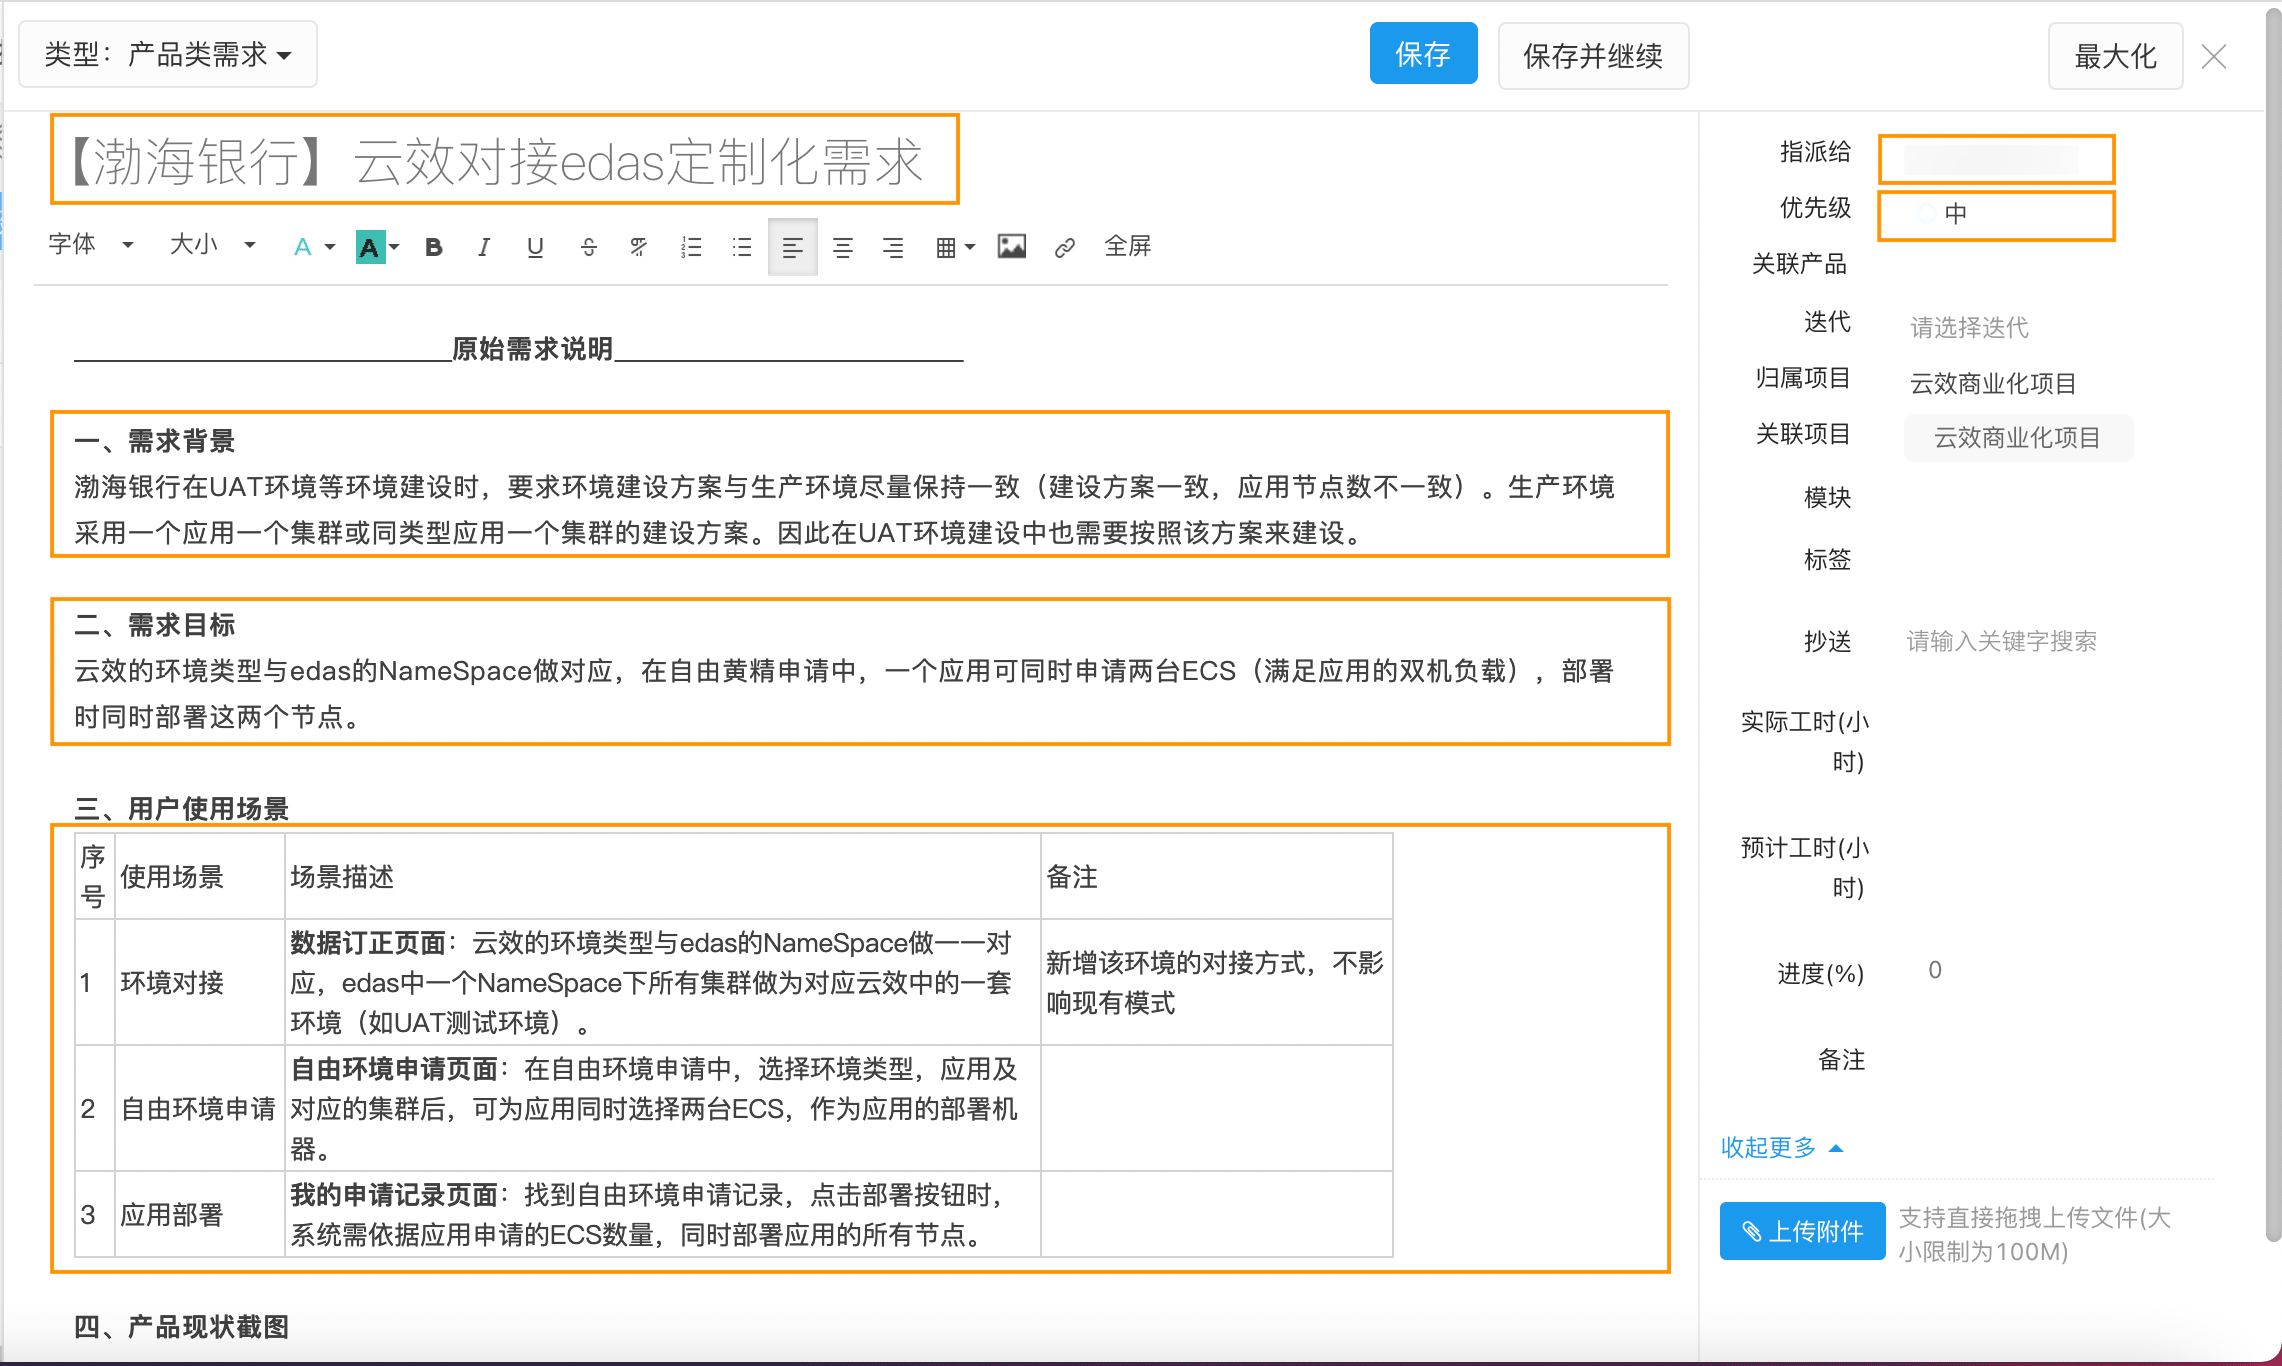Click the text 我的申请记录页面 in the table

click(394, 1195)
